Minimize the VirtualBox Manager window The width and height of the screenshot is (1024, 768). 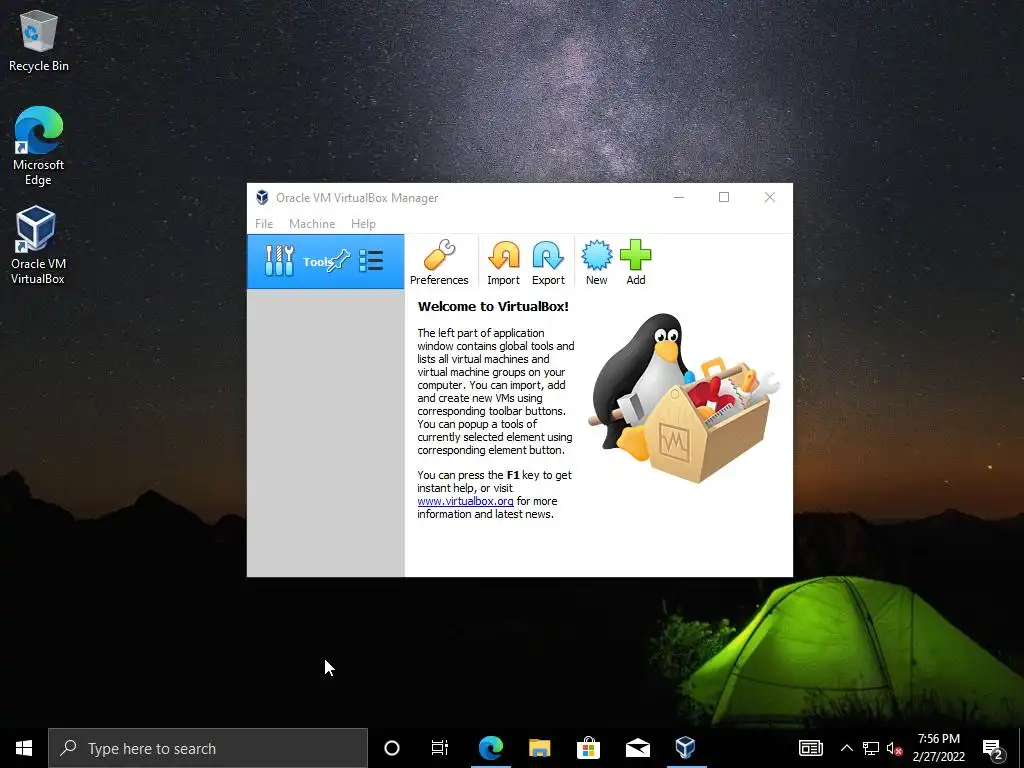click(679, 197)
